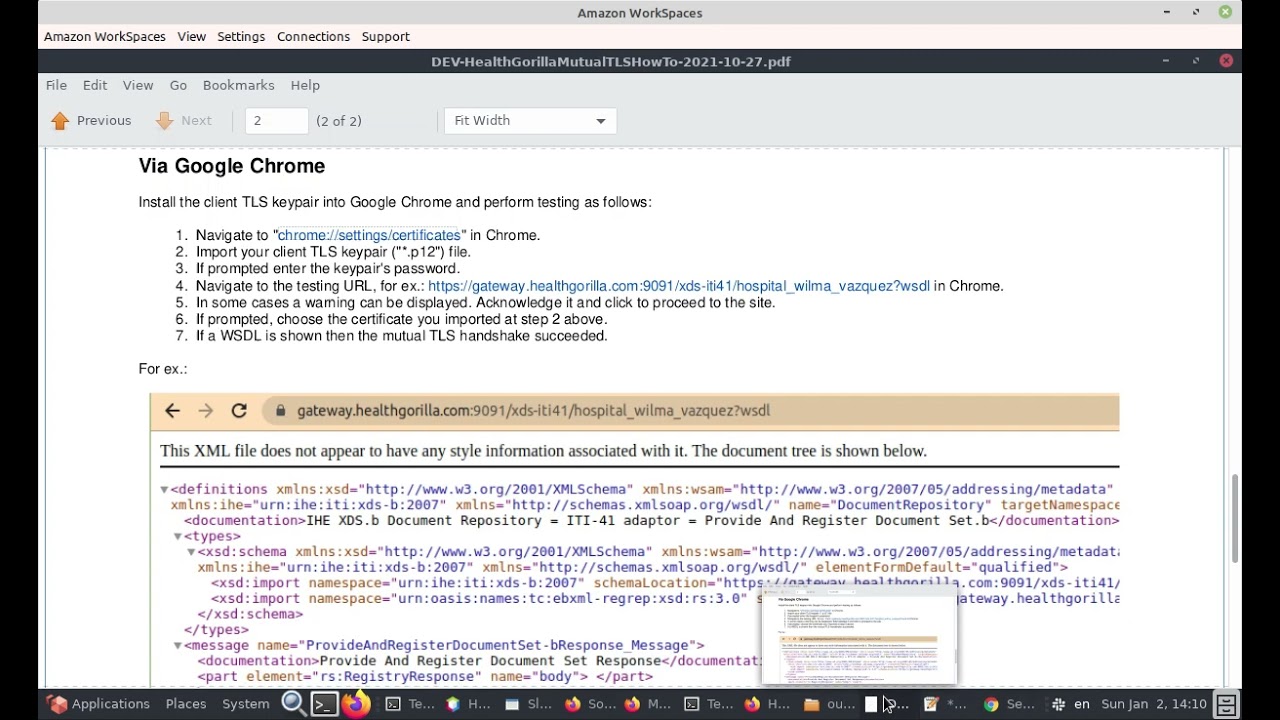
Task: Switch to the second 'H...' Firefox taskbar item
Action: [766, 704]
